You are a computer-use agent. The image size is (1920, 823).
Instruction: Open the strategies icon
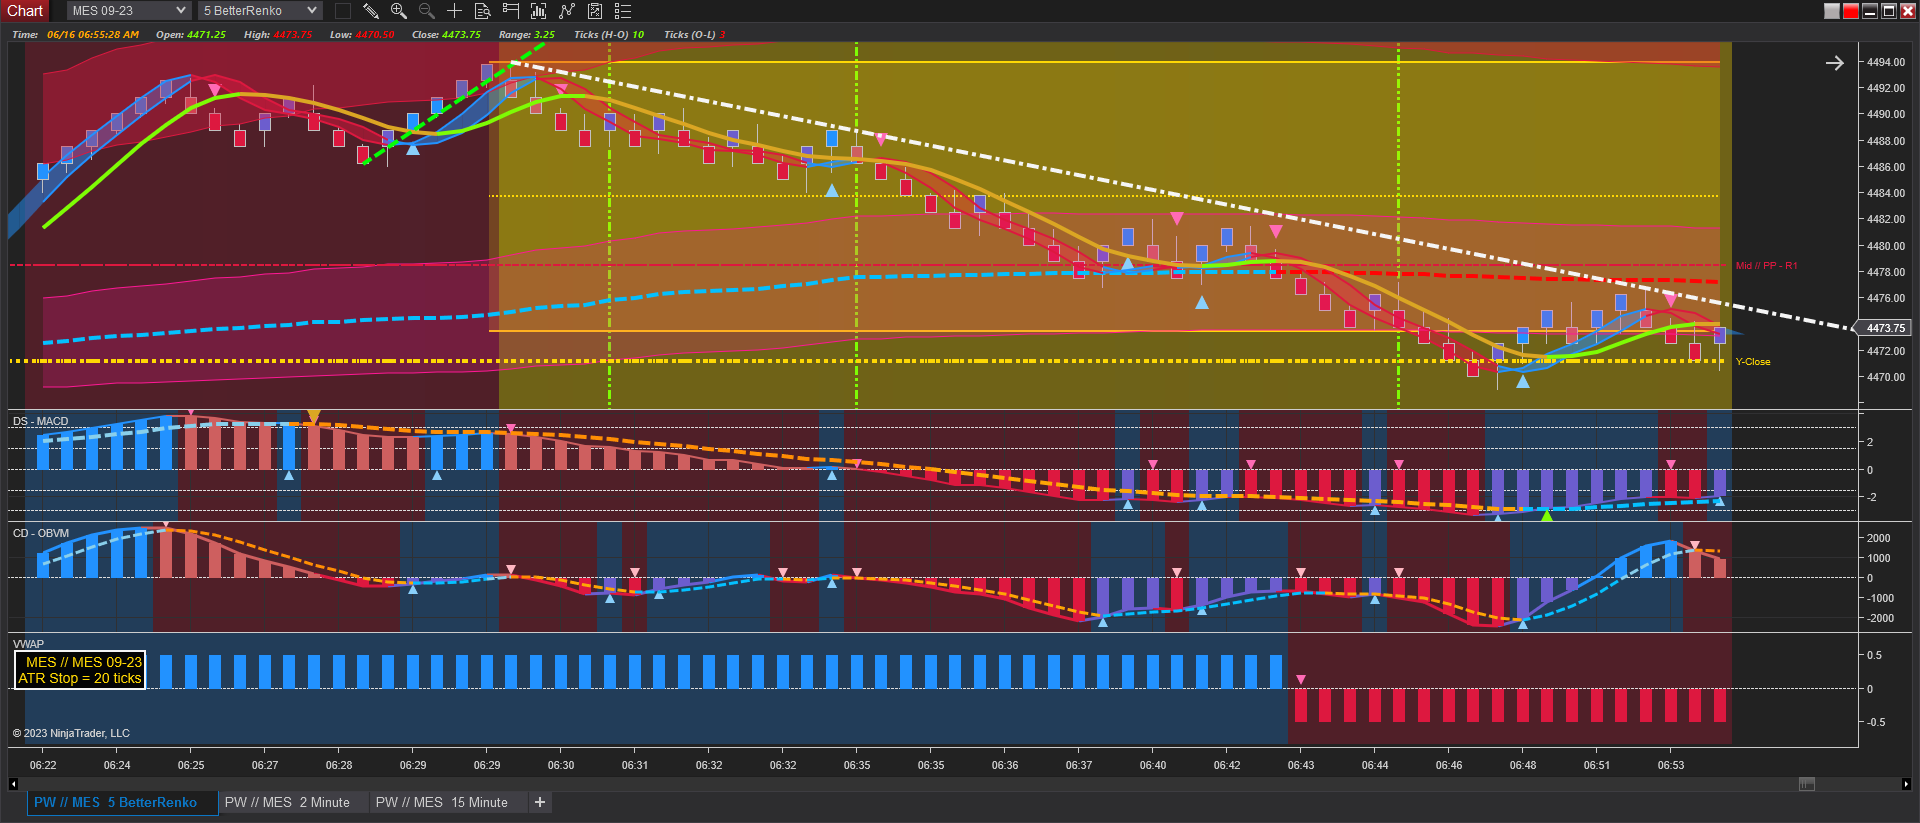coord(594,11)
